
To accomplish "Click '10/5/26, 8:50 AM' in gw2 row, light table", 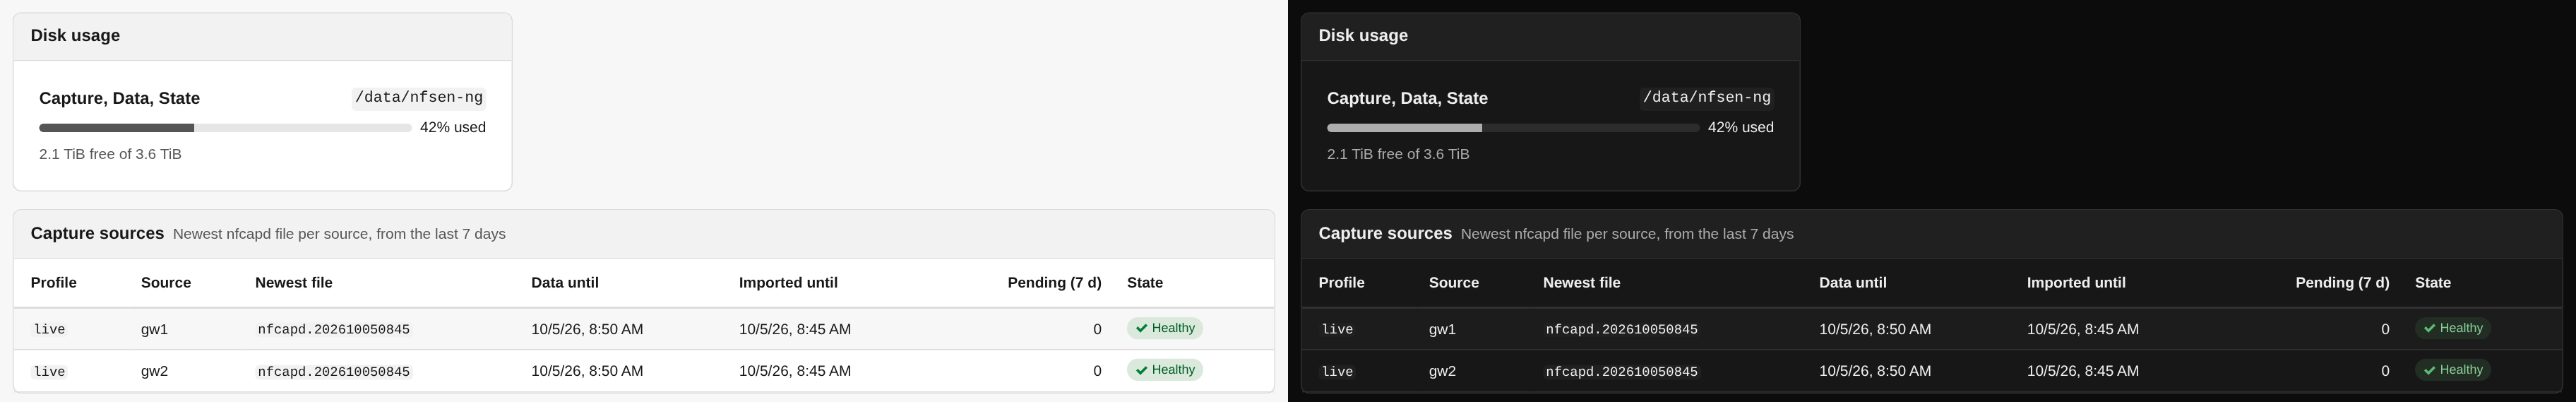I will 587,371.
